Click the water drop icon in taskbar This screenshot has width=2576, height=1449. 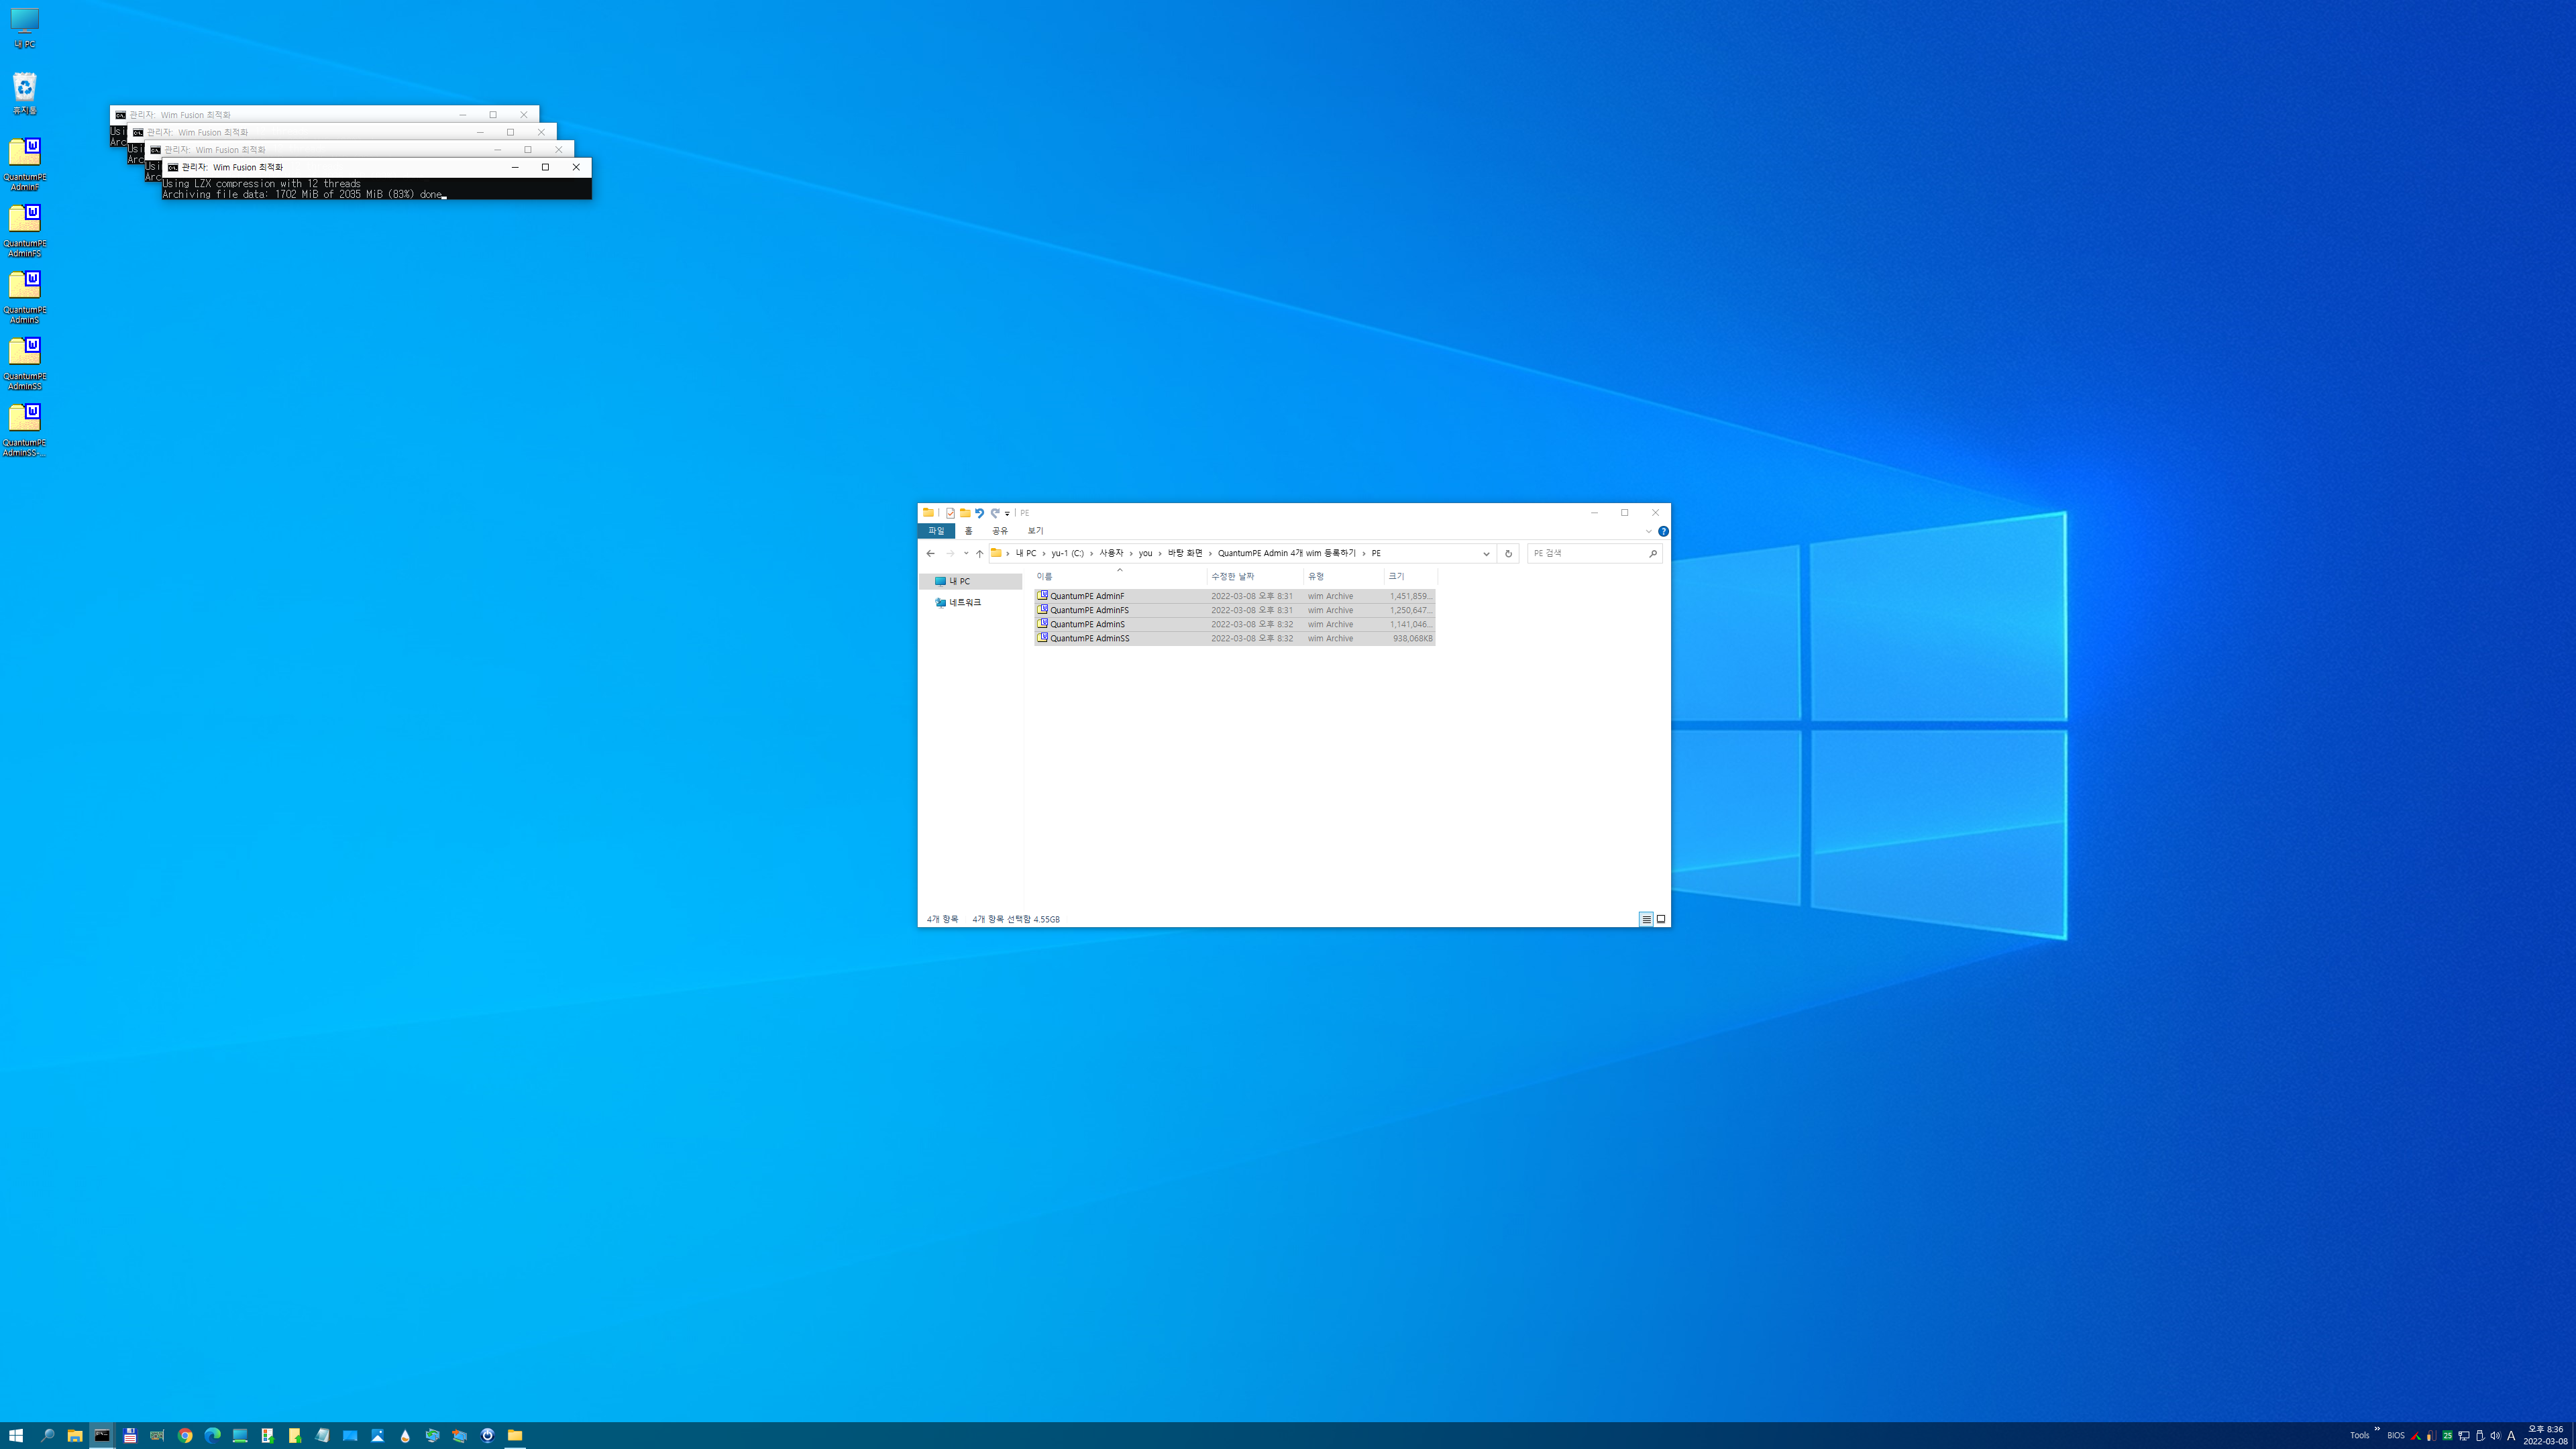405,1435
